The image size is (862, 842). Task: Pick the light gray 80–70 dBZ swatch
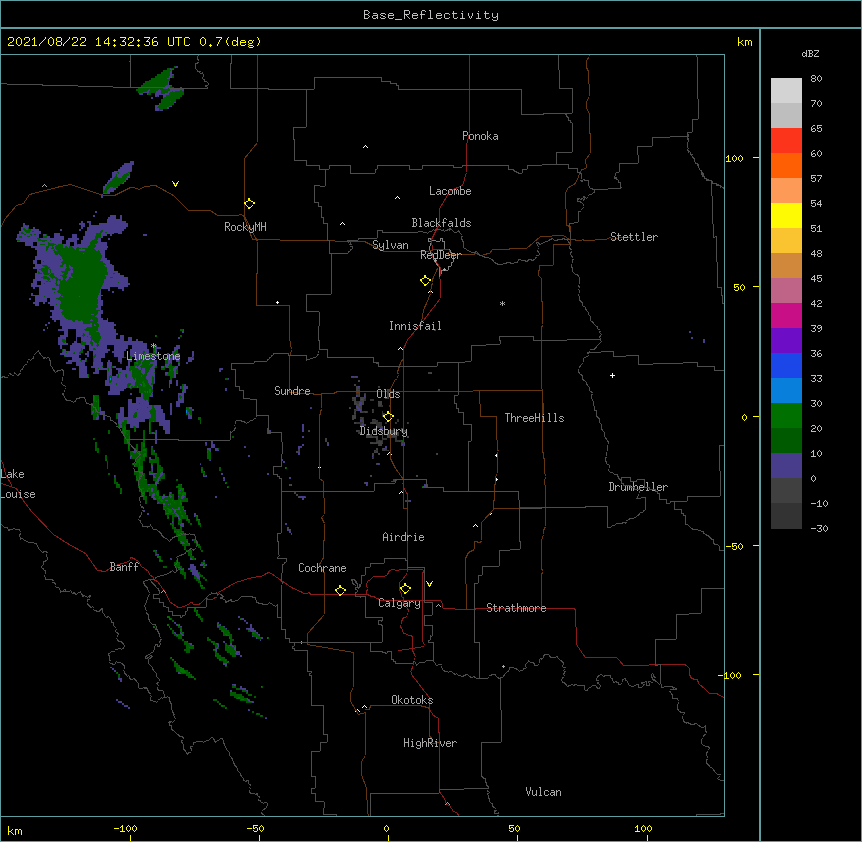[786, 91]
